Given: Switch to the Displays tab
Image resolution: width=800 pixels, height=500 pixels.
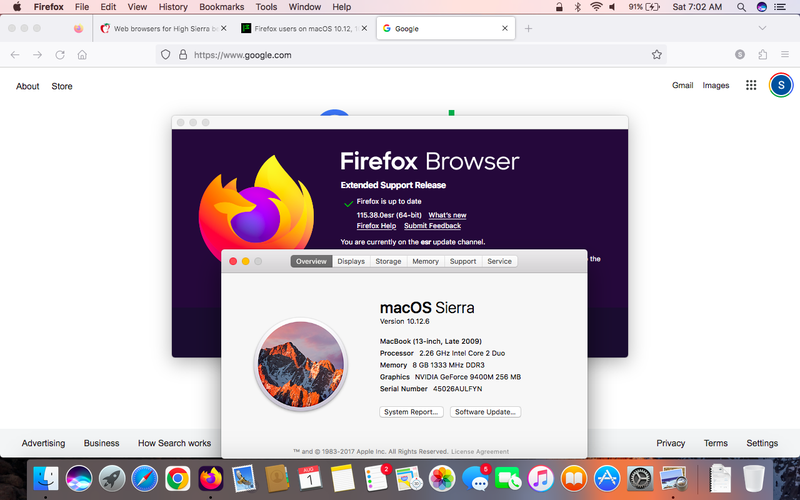Looking at the screenshot, I should click(x=351, y=261).
